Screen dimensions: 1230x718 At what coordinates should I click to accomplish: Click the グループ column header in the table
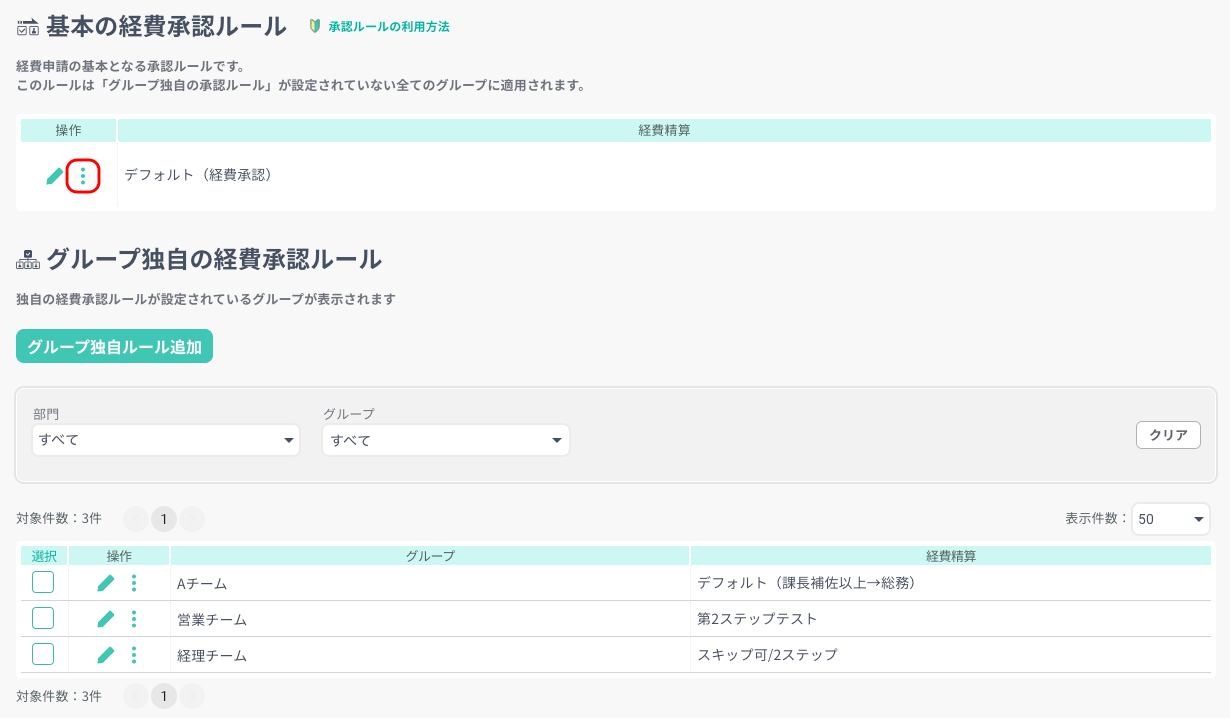[430, 555]
